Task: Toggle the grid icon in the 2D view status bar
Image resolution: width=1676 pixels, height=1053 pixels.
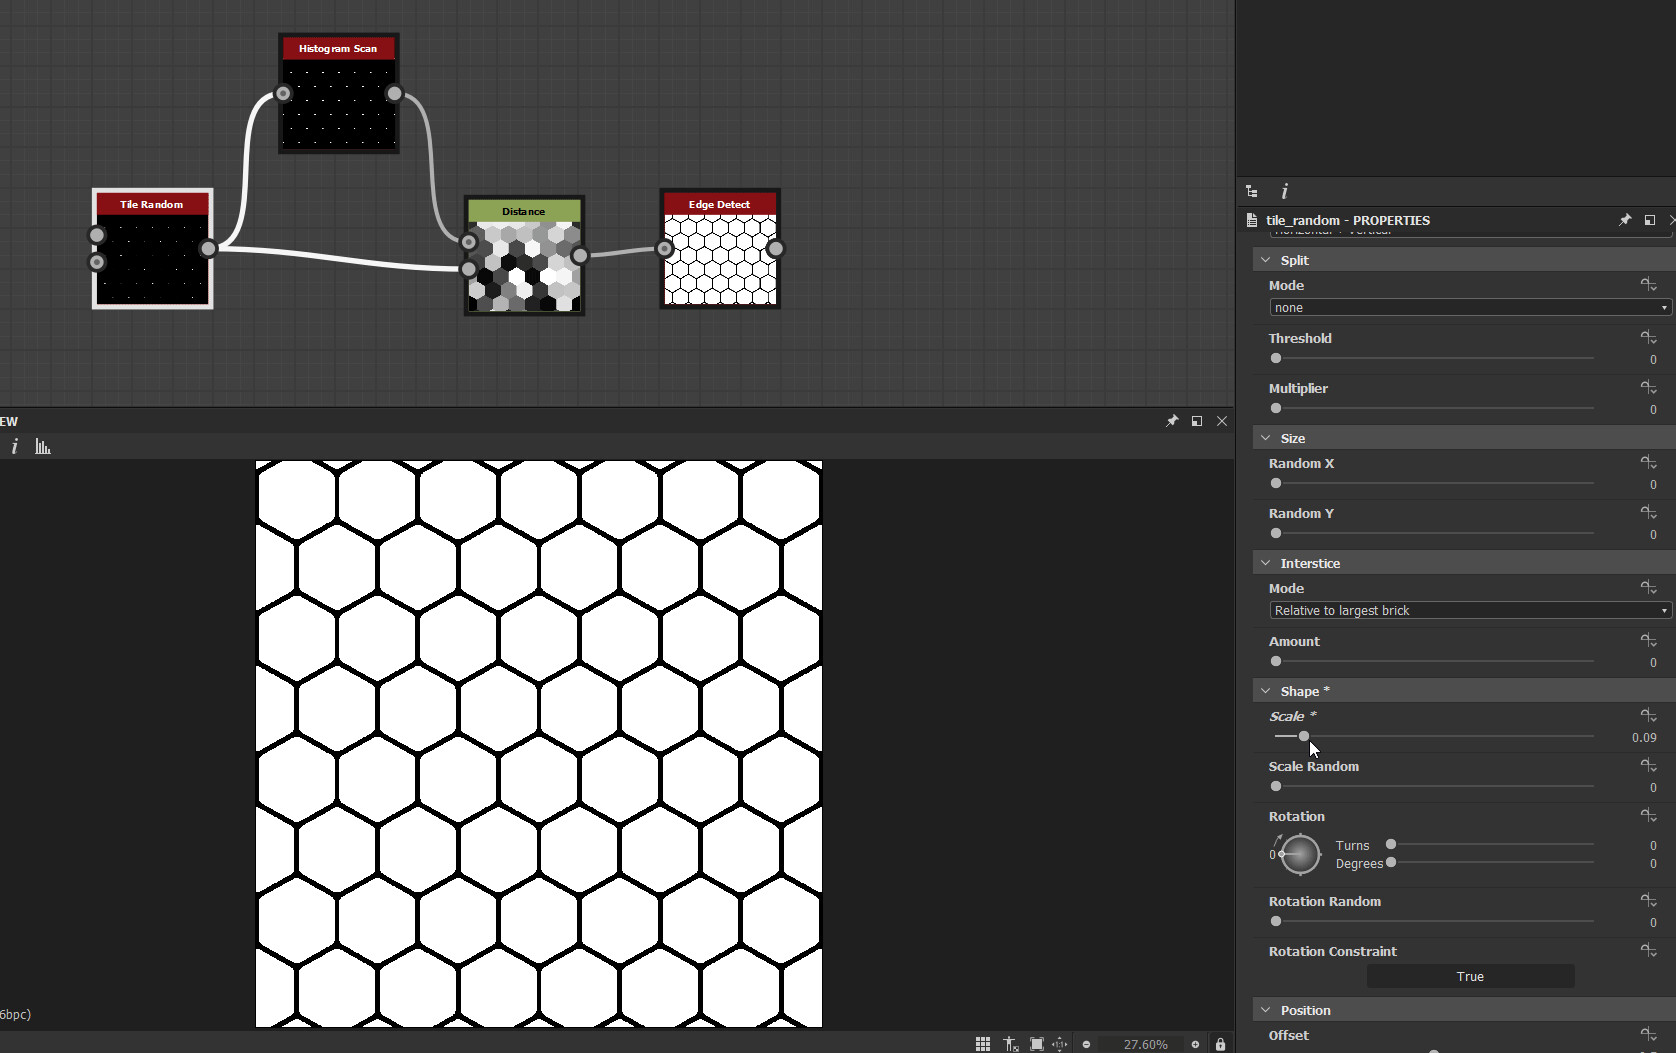Action: tap(983, 1043)
